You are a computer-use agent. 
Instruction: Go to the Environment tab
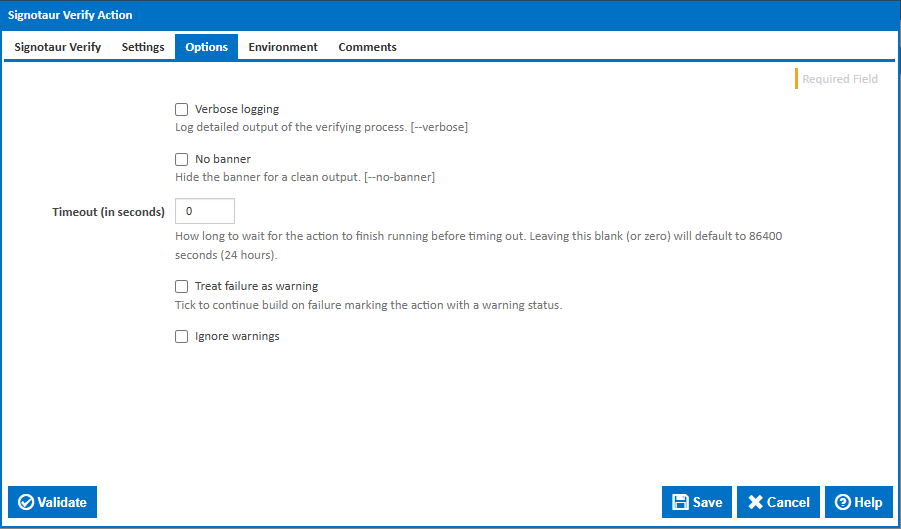tap(283, 47)
